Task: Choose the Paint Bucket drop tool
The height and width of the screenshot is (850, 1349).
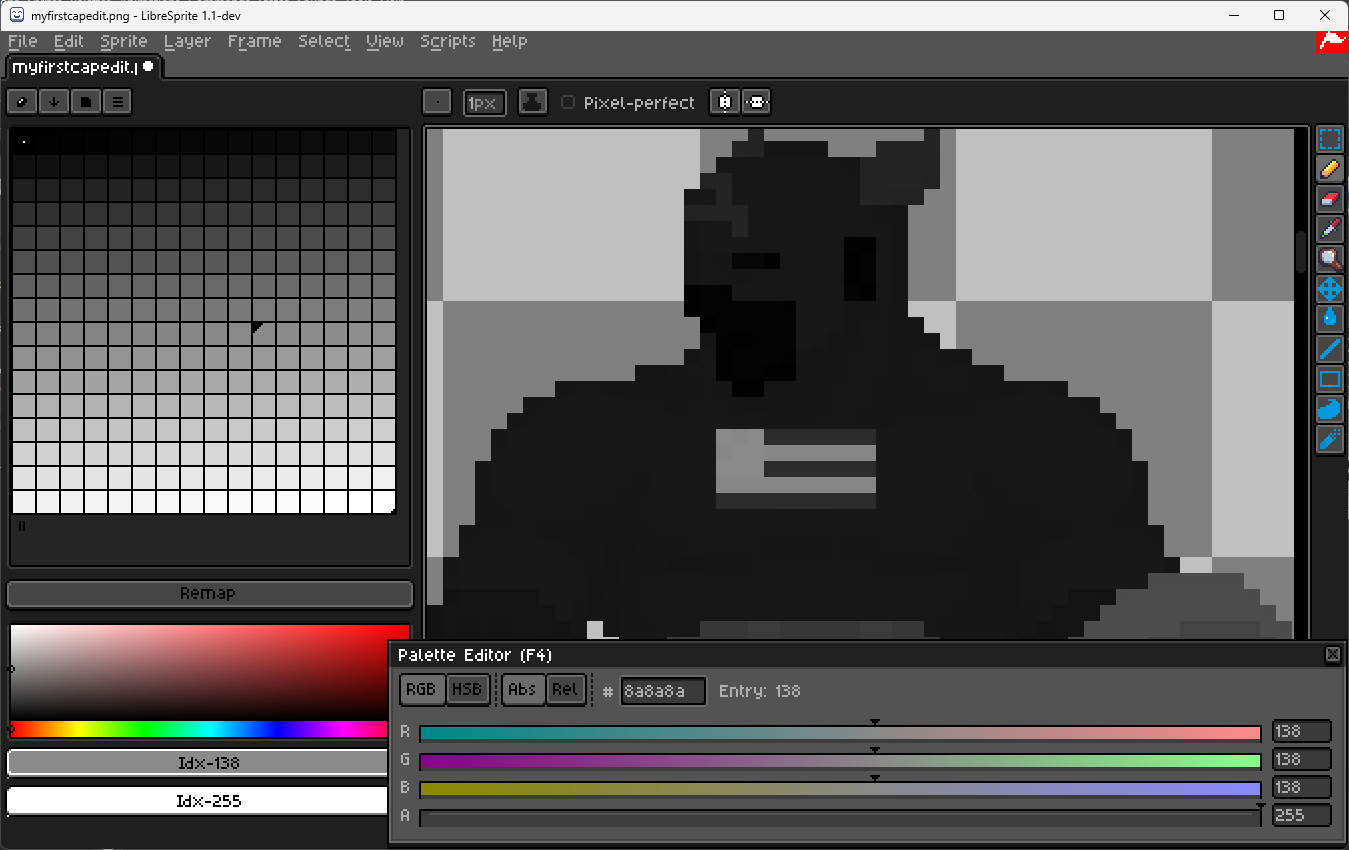Action: click(x=1329, y=318)
